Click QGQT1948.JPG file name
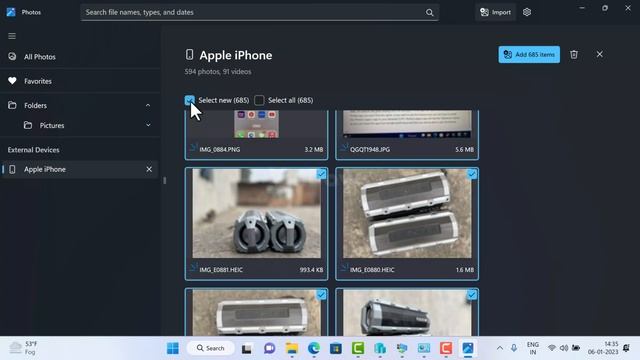The width and height of the screenshot is (640, 360). pos(370,149)
